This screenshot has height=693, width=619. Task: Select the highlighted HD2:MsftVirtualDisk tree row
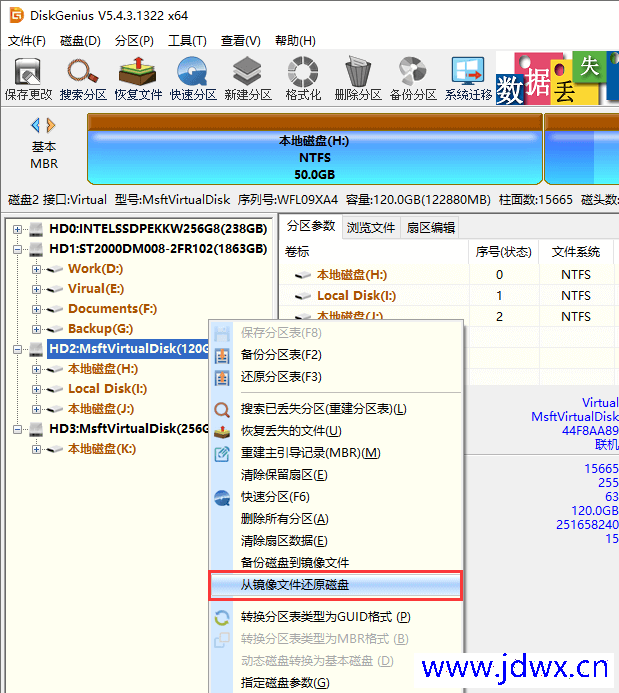point(128,349)
